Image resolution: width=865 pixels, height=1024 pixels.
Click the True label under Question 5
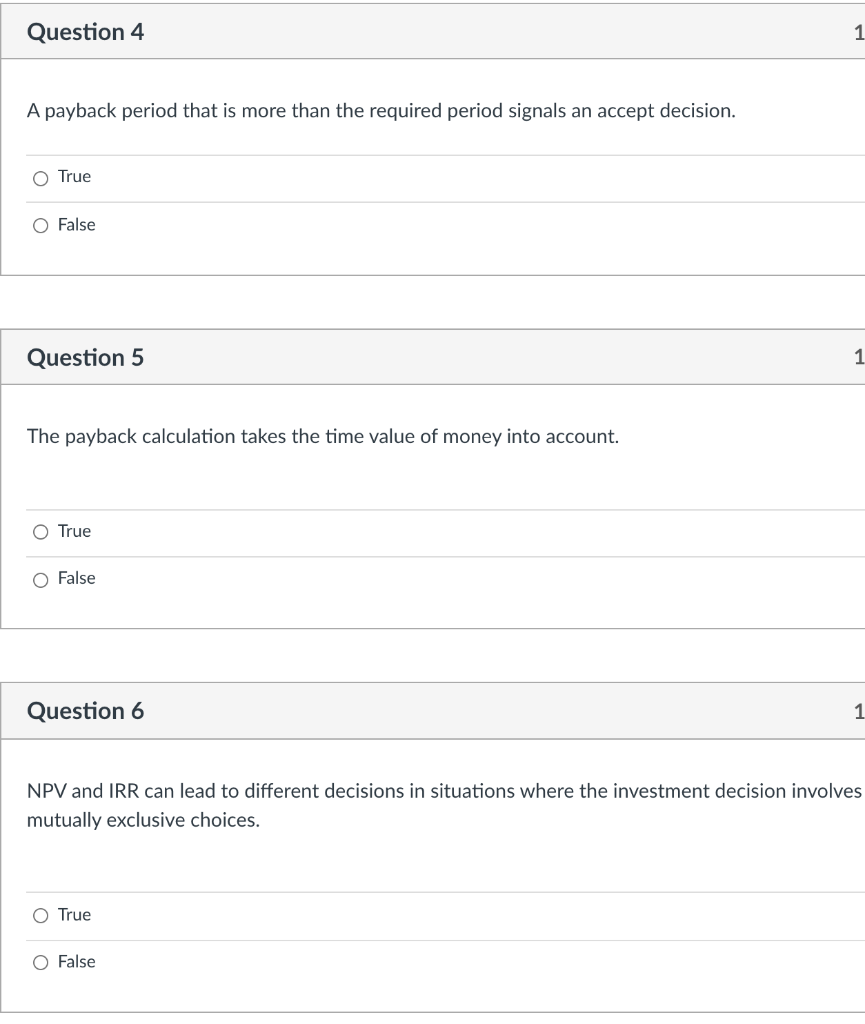pyautogui.click(x=74, y=531)
